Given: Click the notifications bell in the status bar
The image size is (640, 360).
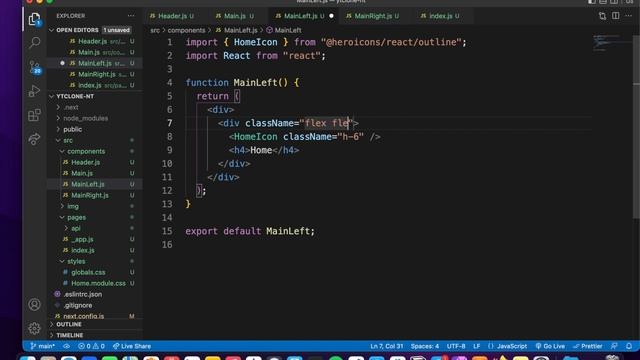Looking at the screenshot, I should click(x=629, y=346).
